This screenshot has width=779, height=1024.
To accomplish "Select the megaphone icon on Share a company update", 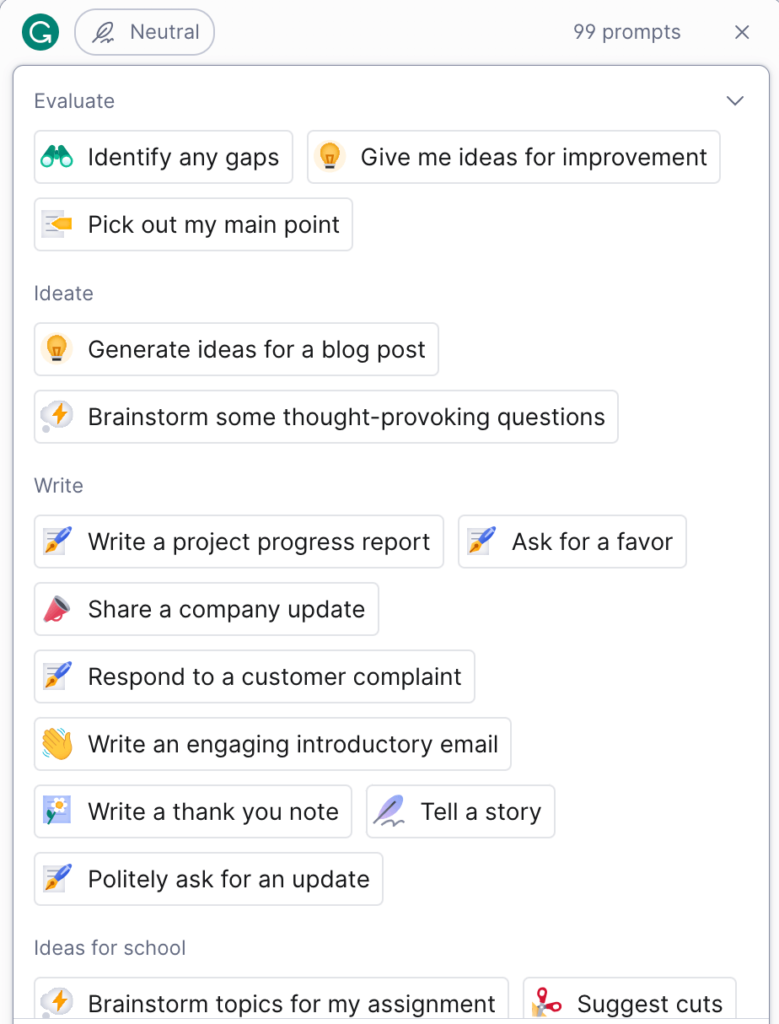I will (57, 609).
